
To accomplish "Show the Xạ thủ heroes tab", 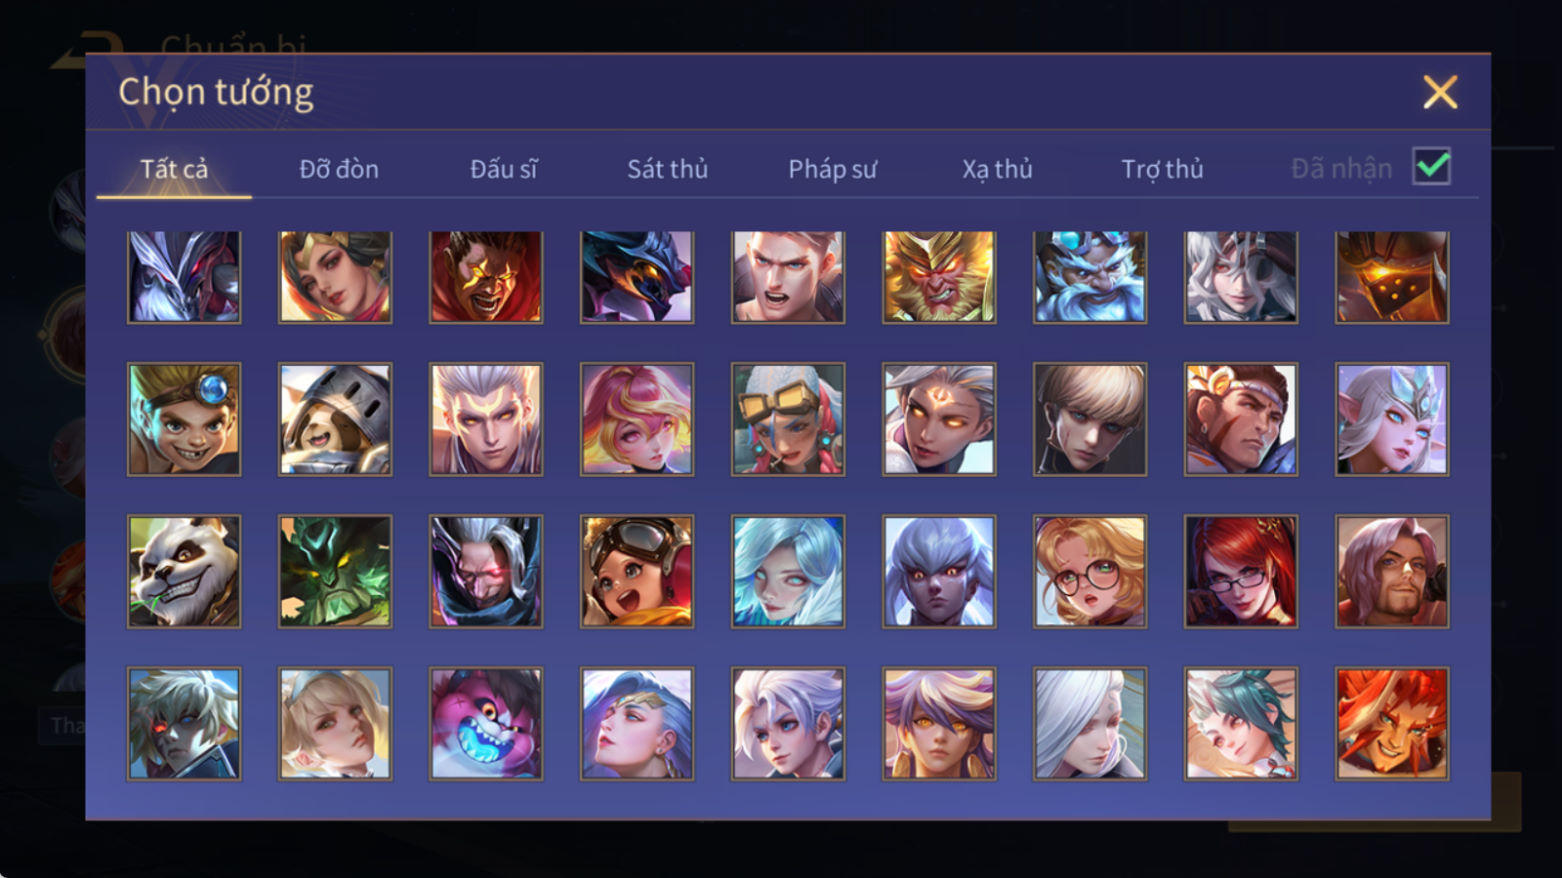I will 997,169.
